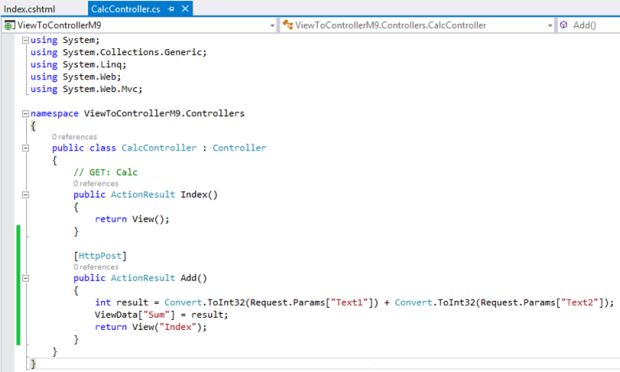Click the string "Text2" in code

tap(580, 302)
